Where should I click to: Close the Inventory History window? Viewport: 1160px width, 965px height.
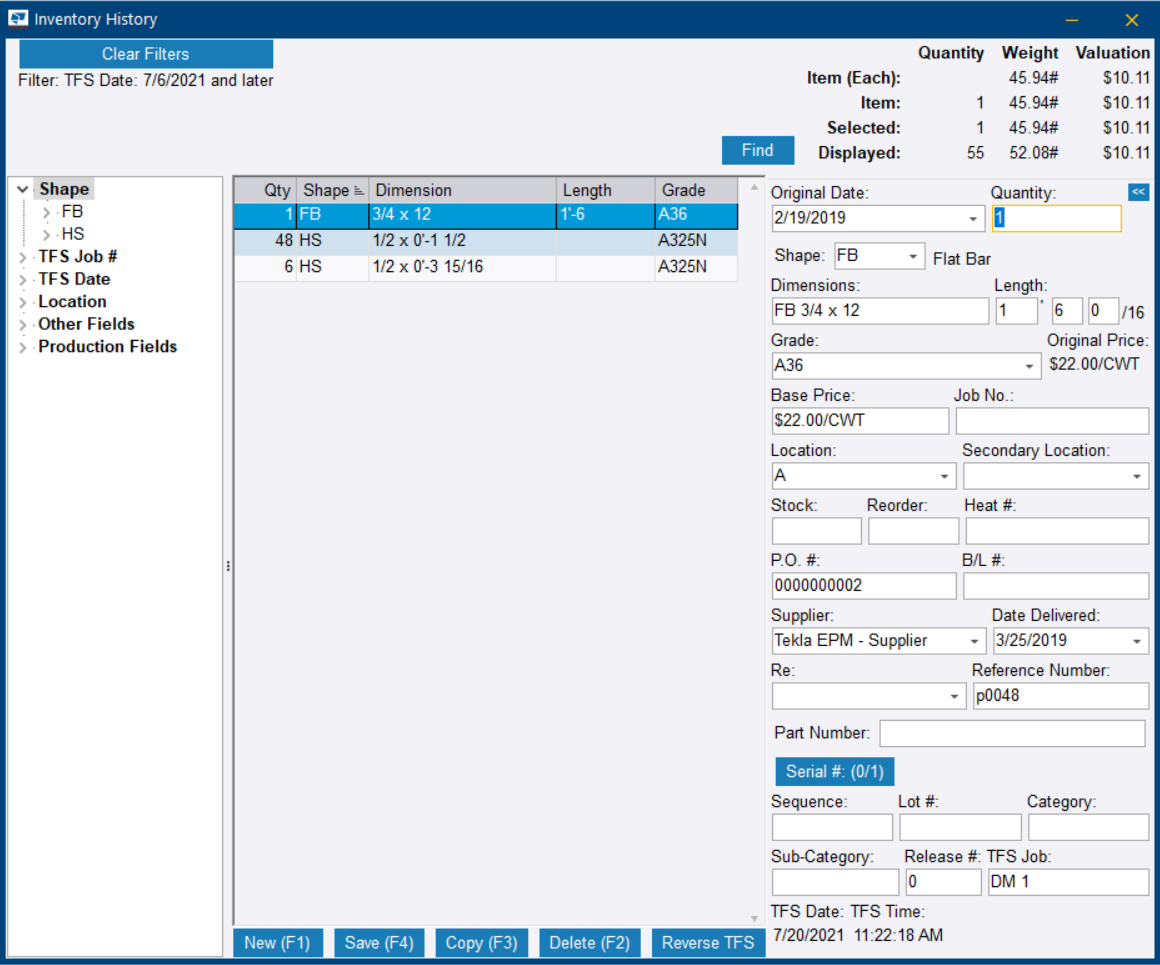[x=1131, y=20]
